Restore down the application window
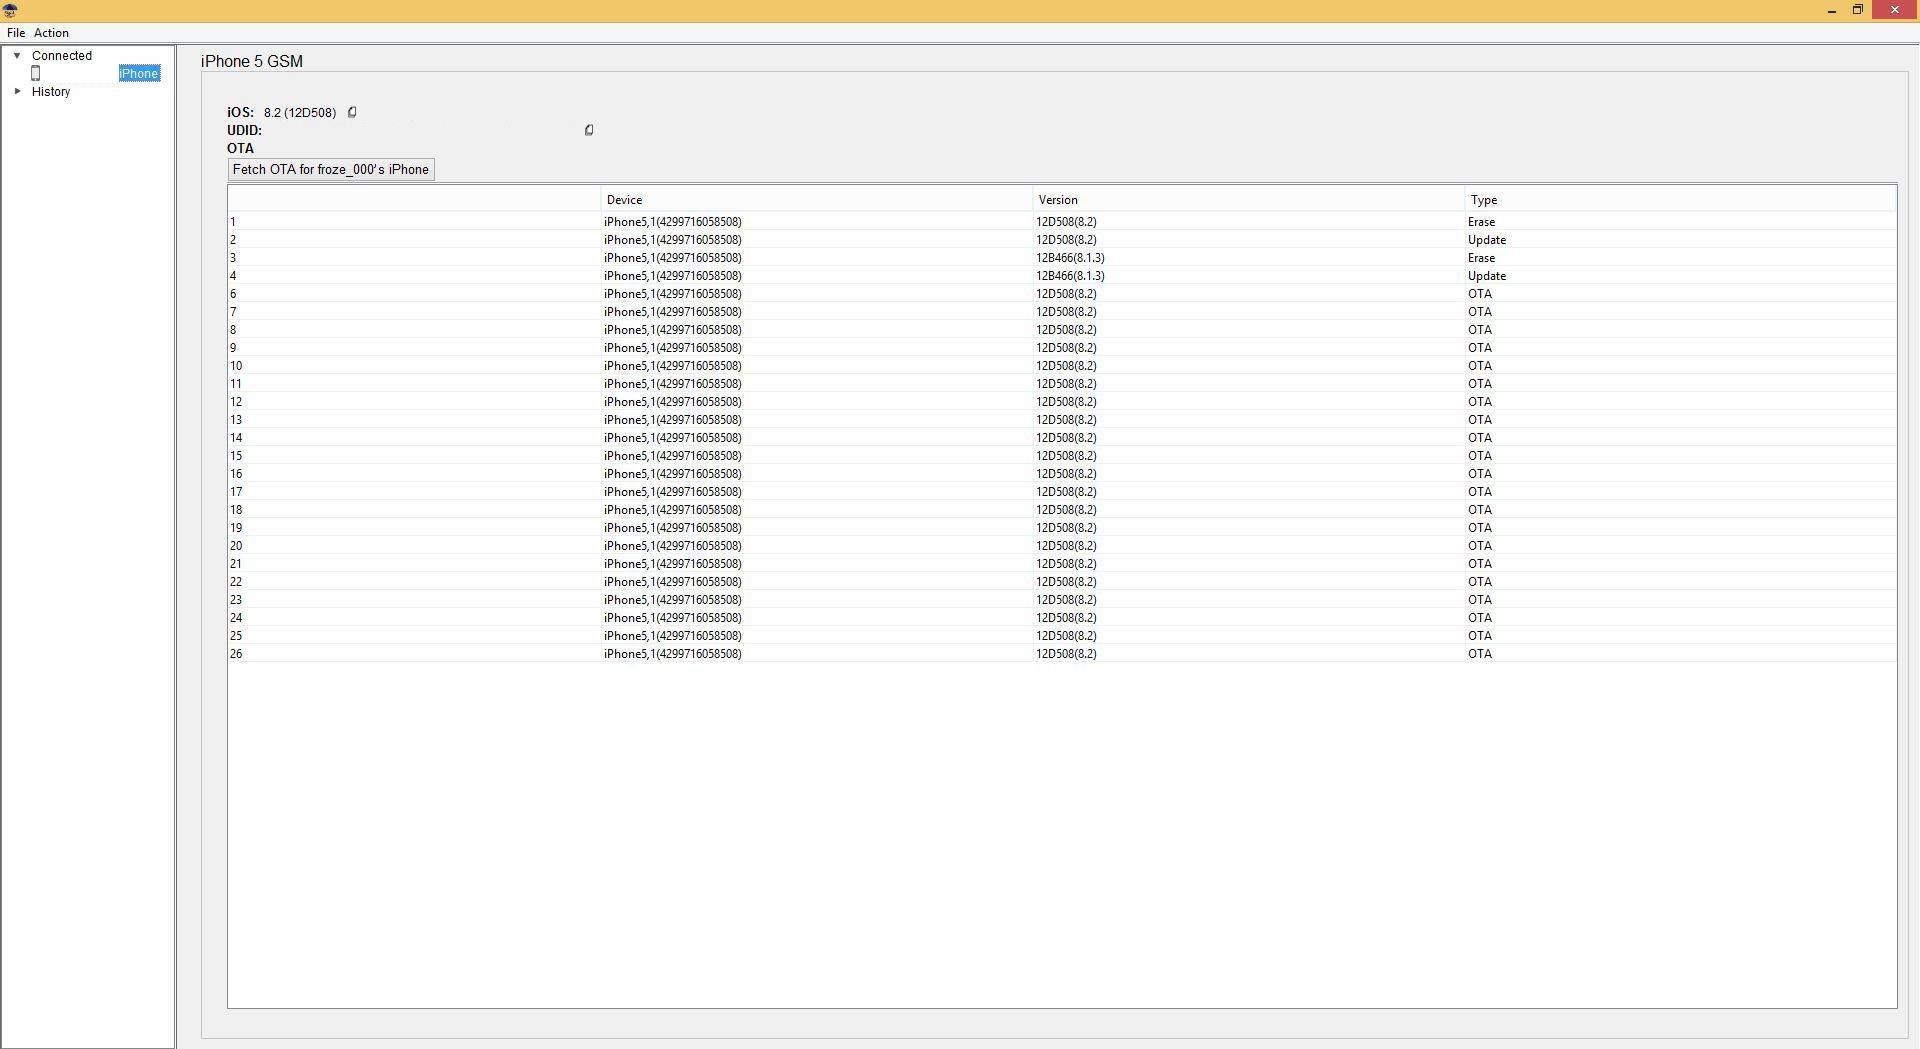 (x=1858, y=10)
